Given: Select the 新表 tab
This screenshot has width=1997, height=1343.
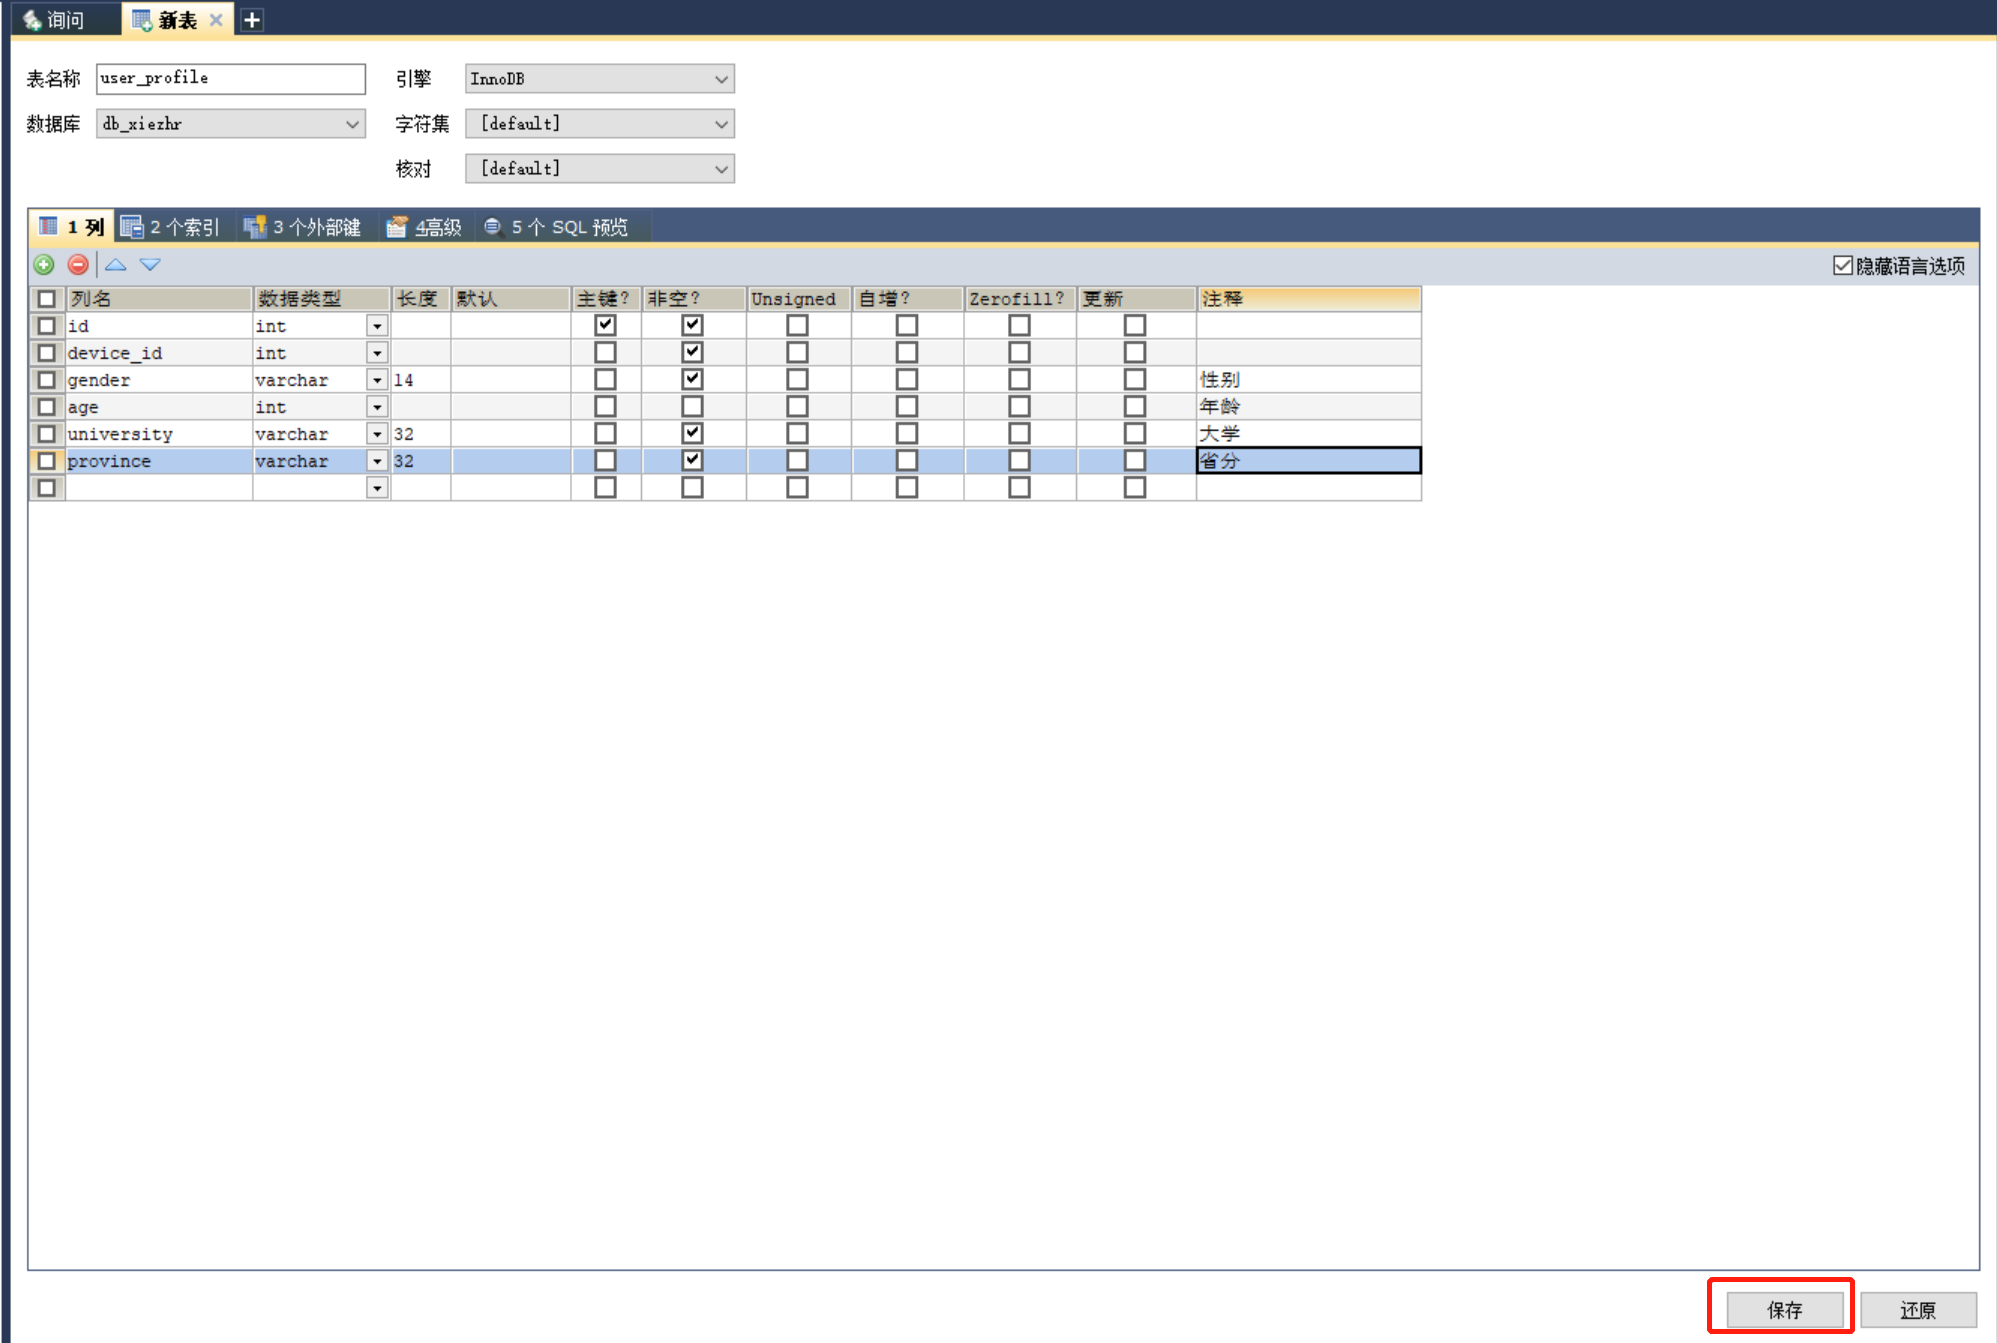Looking at the screenshot, I should tap(177, 20).
